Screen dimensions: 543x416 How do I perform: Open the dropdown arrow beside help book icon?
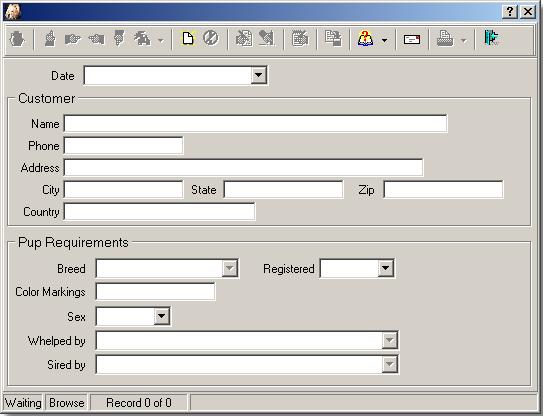384,40
